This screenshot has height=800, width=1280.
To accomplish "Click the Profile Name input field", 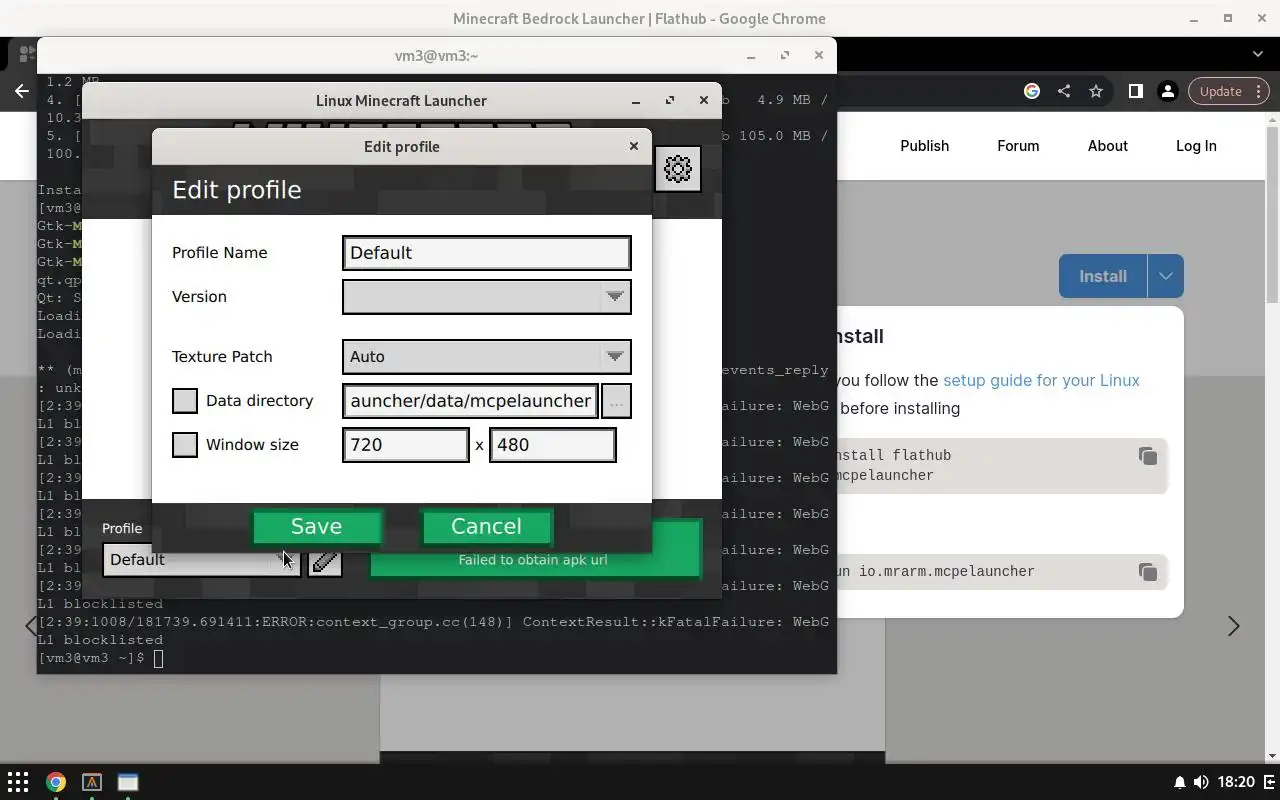I will tap(487, 253).
